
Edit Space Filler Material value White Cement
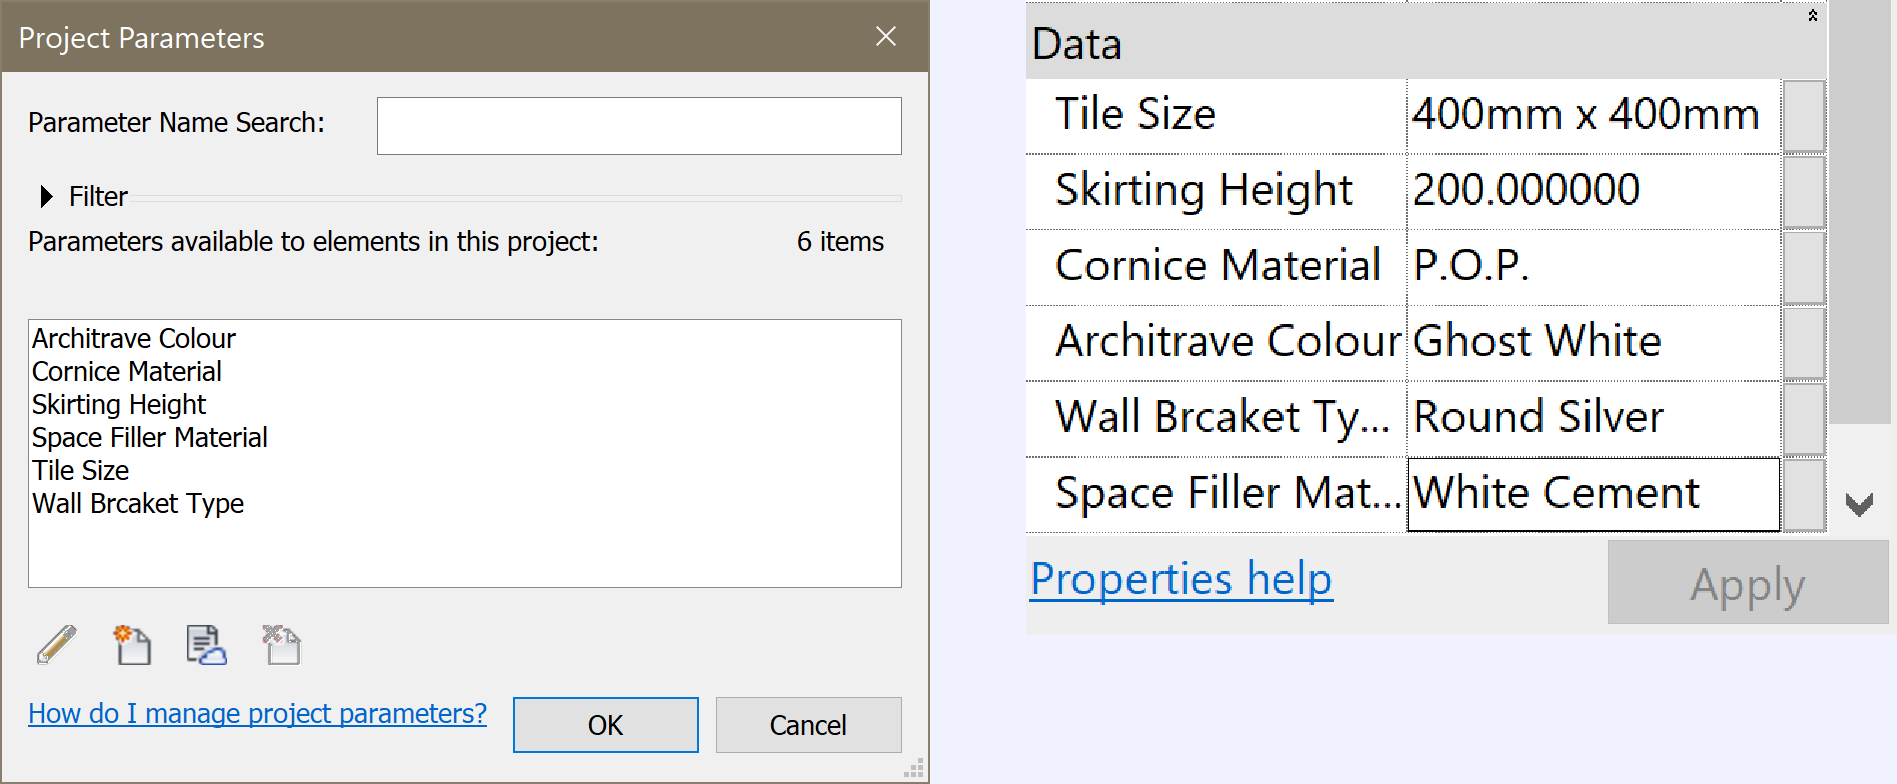(x=1593, y=495)
